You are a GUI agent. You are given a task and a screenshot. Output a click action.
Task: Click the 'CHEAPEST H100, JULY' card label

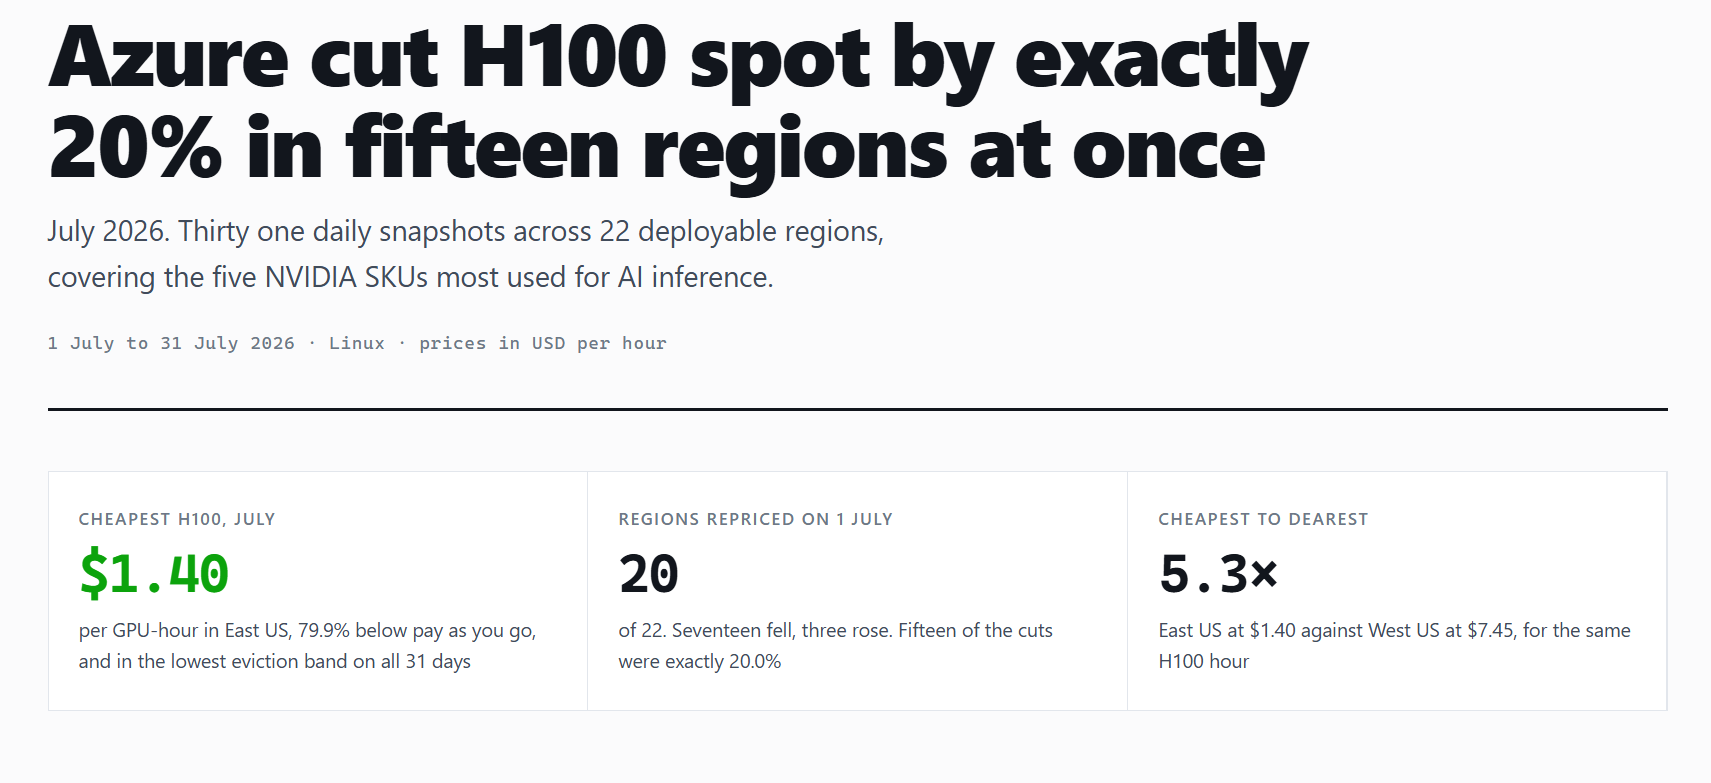[x=177, y=519]
